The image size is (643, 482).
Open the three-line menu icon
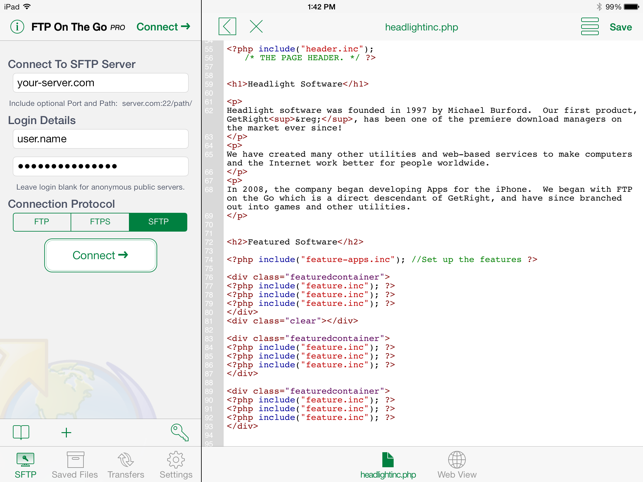tap(590, 27)
